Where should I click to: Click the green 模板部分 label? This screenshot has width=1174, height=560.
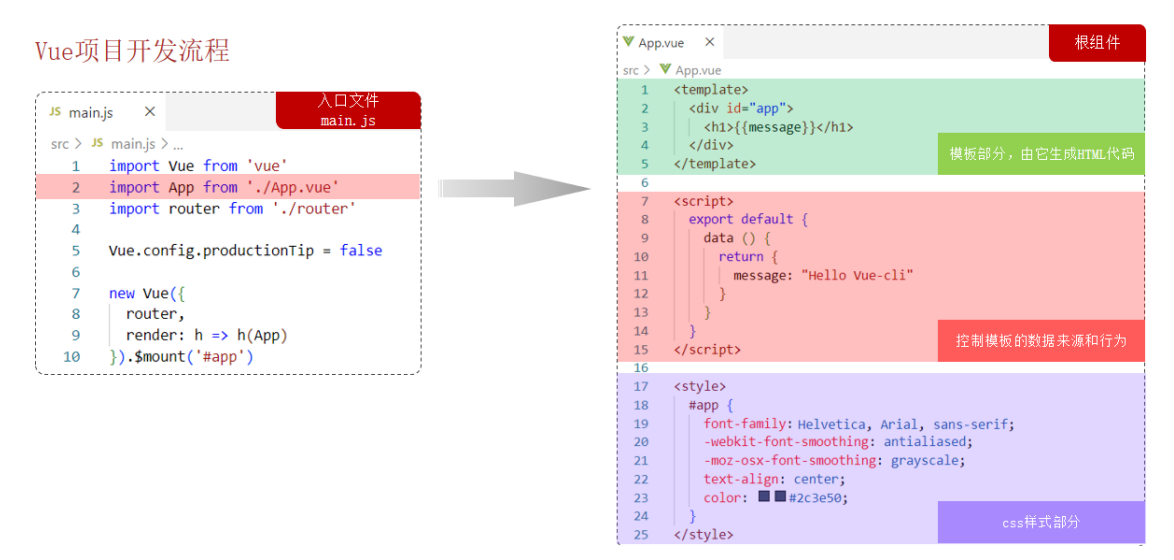click(x=1041, y=154)
